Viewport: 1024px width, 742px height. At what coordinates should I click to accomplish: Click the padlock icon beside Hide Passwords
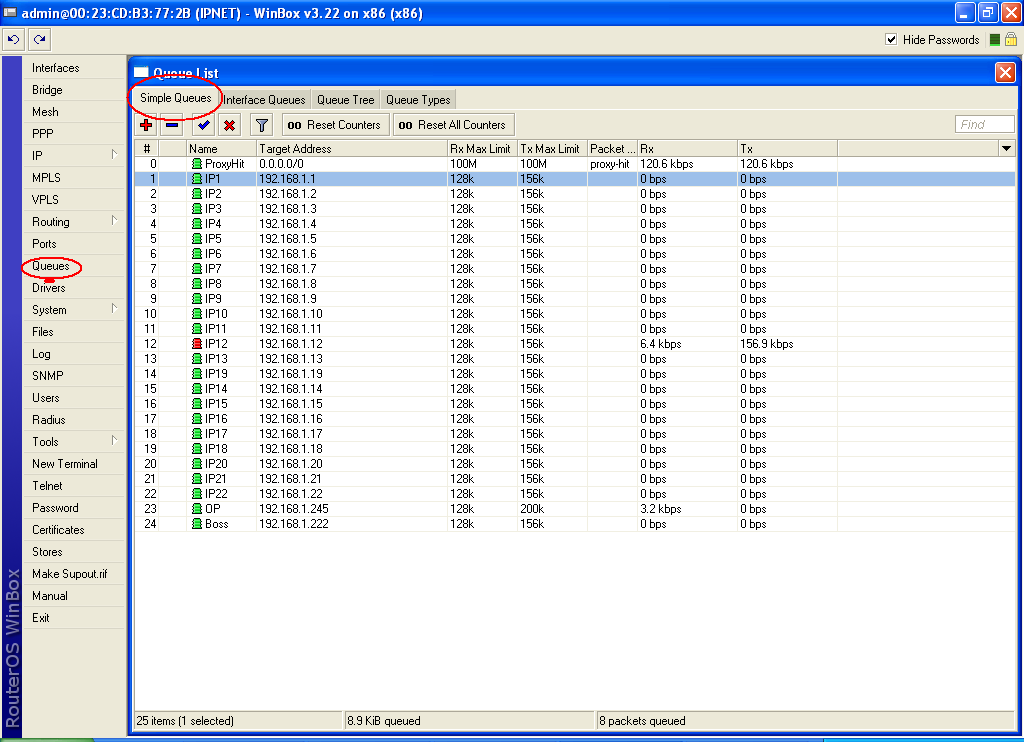tap(1011, 39)
